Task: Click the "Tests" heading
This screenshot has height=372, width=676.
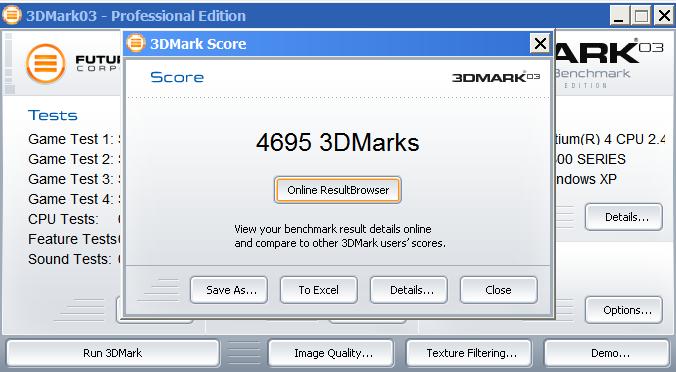Action: (53, 116)
